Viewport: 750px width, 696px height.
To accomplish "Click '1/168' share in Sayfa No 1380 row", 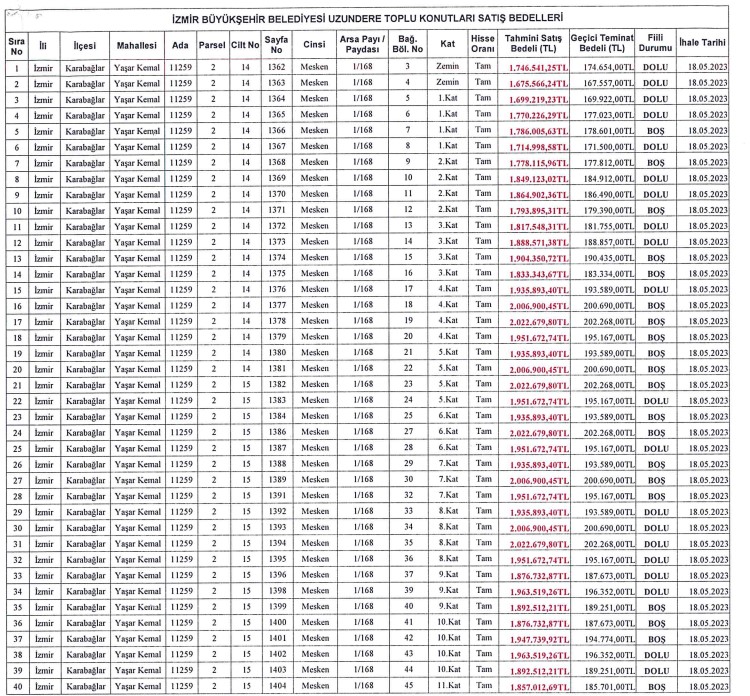I will pos(363,353).
